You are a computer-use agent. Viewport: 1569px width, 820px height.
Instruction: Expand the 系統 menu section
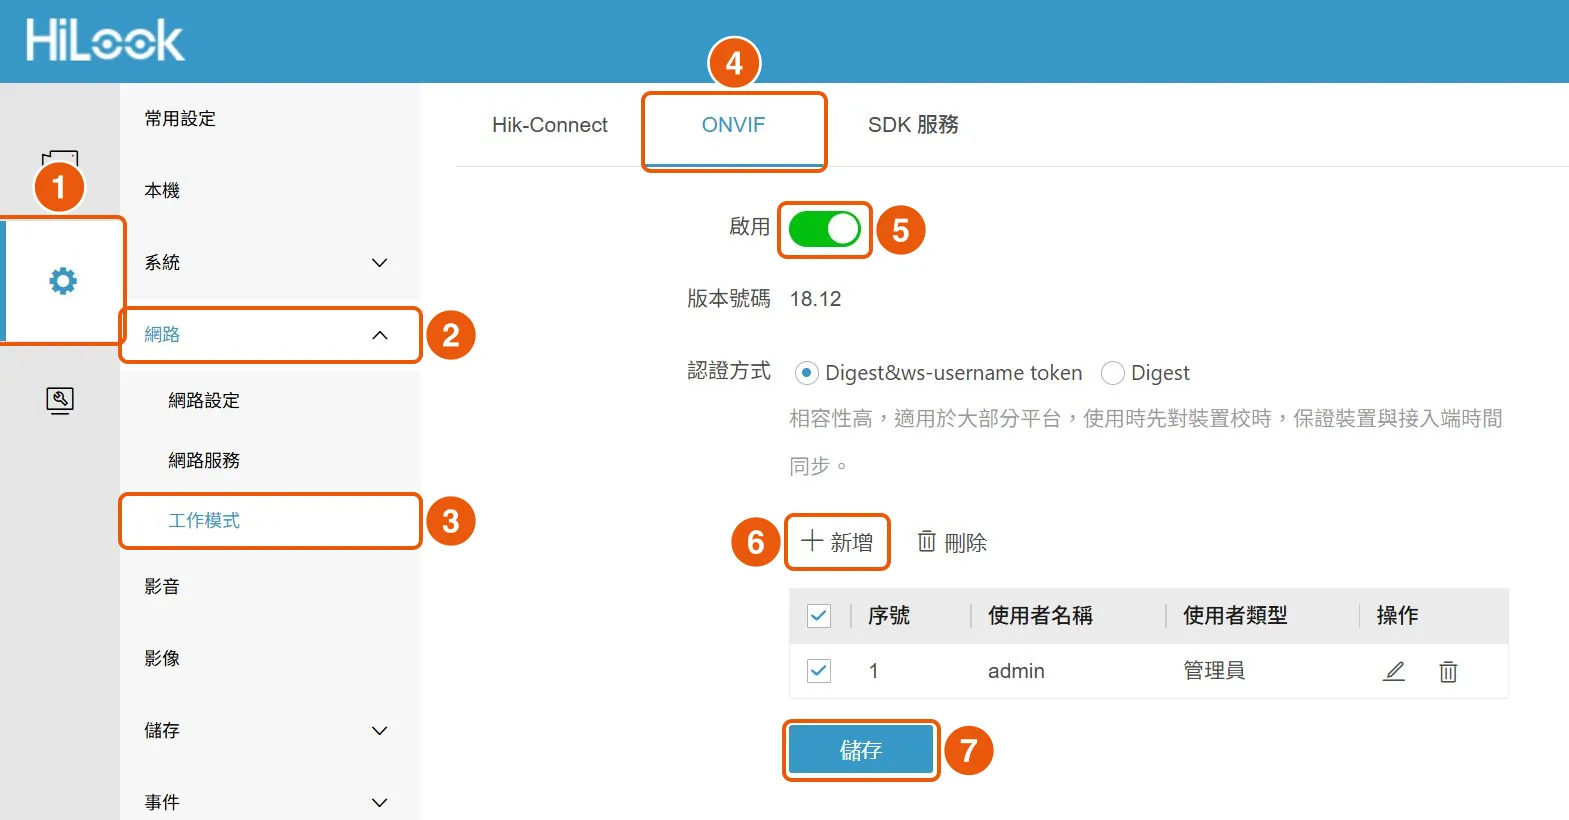(x=268, y=263)
